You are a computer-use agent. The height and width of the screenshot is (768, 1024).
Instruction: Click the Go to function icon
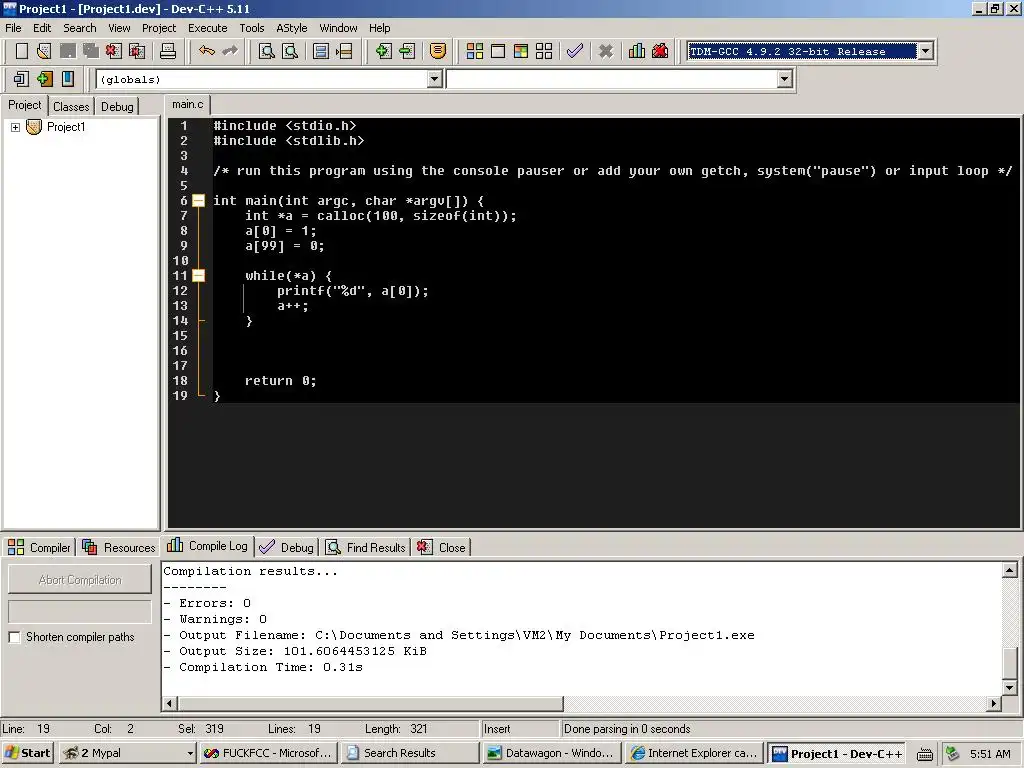[321, 51]
